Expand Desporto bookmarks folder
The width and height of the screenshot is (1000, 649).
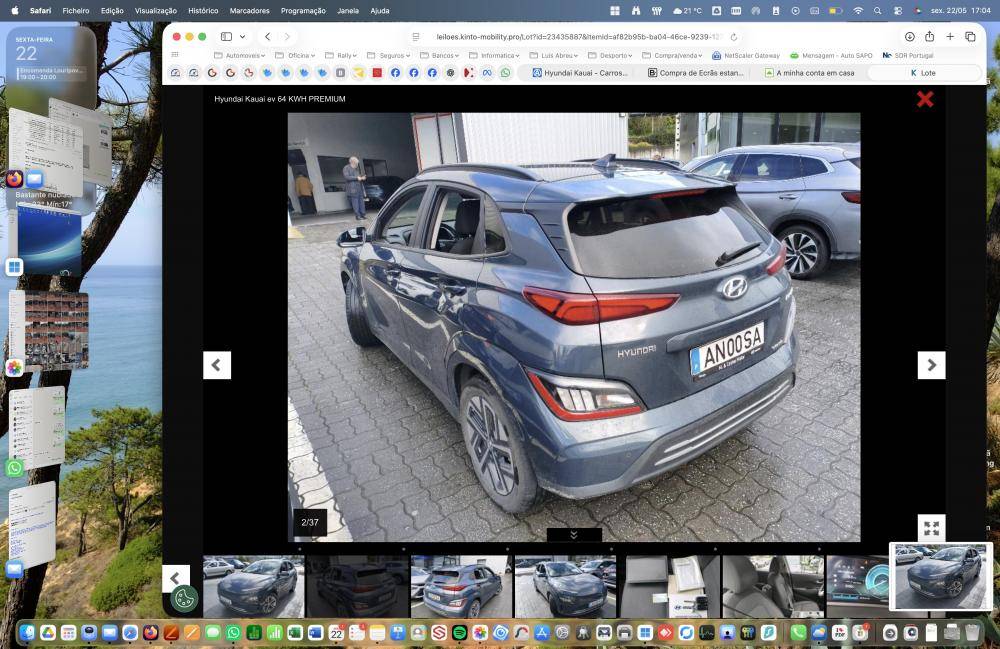pos(610,55)
